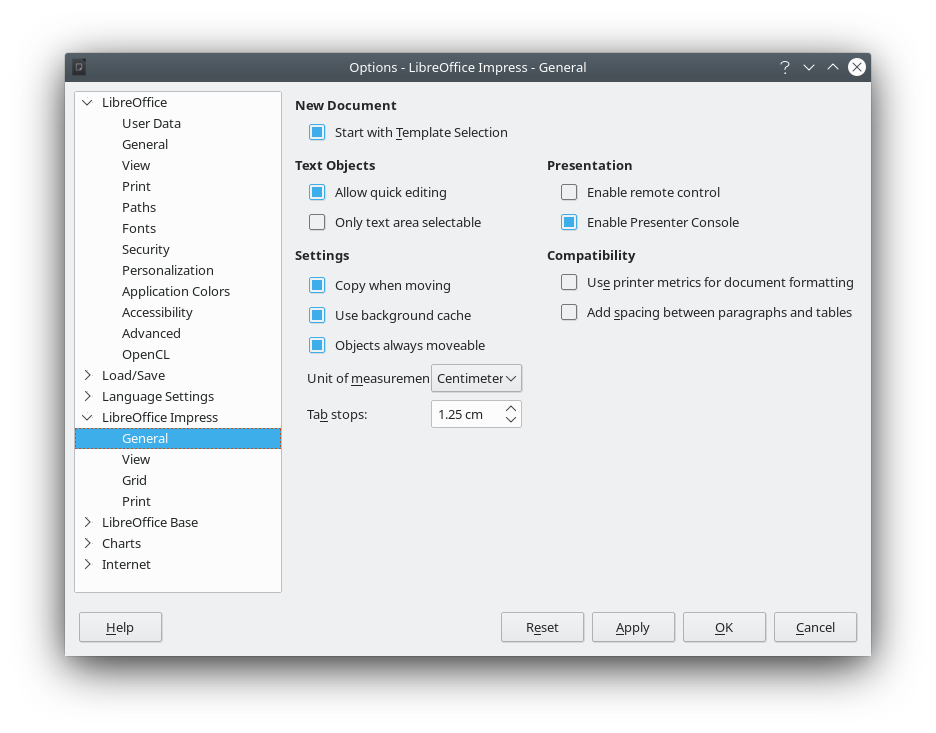Expand the Charts tree node

coord(88,543)
